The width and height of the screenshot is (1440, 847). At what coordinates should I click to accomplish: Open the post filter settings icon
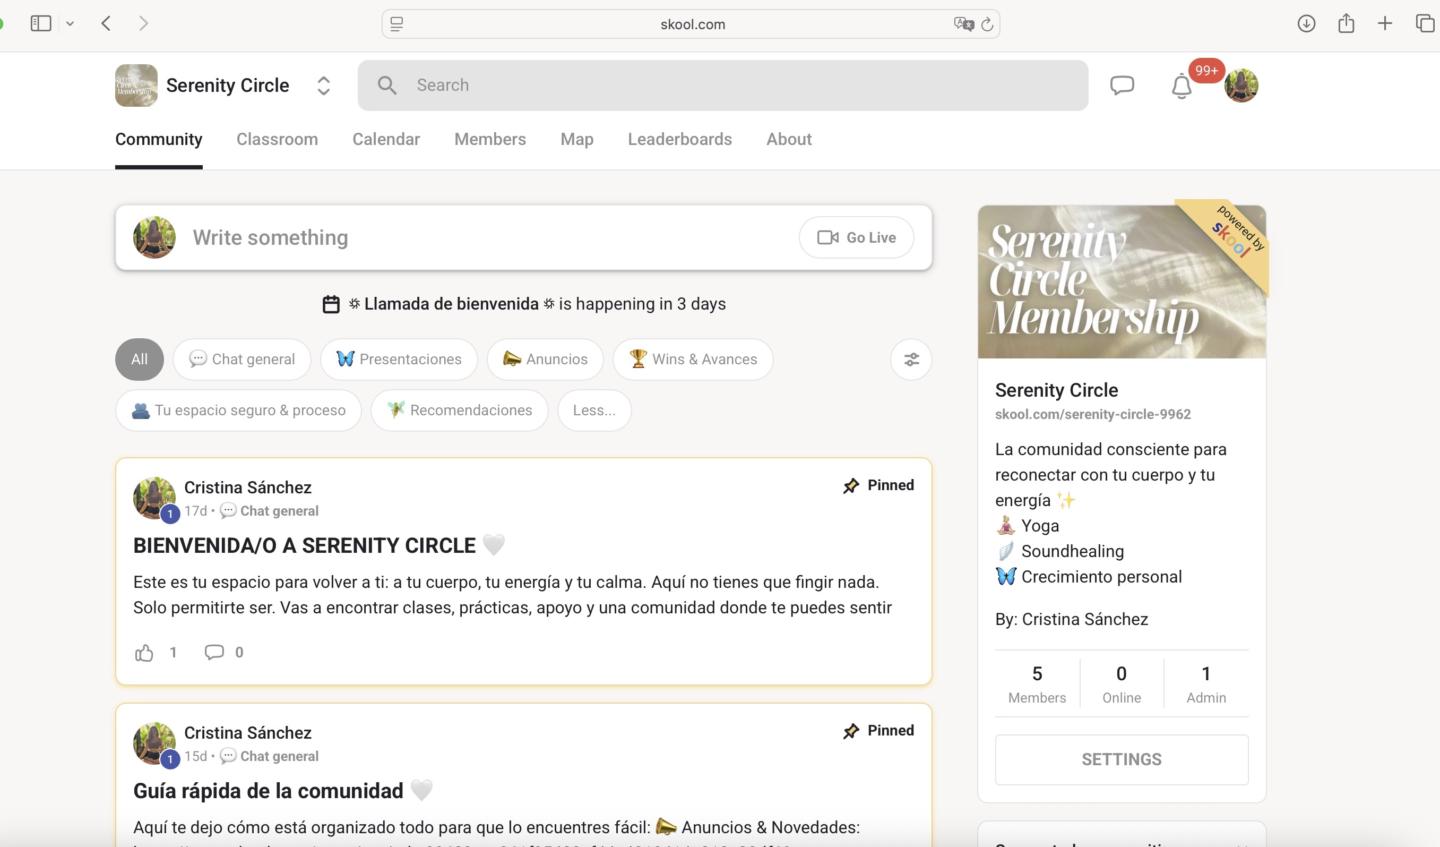(911, 359)
